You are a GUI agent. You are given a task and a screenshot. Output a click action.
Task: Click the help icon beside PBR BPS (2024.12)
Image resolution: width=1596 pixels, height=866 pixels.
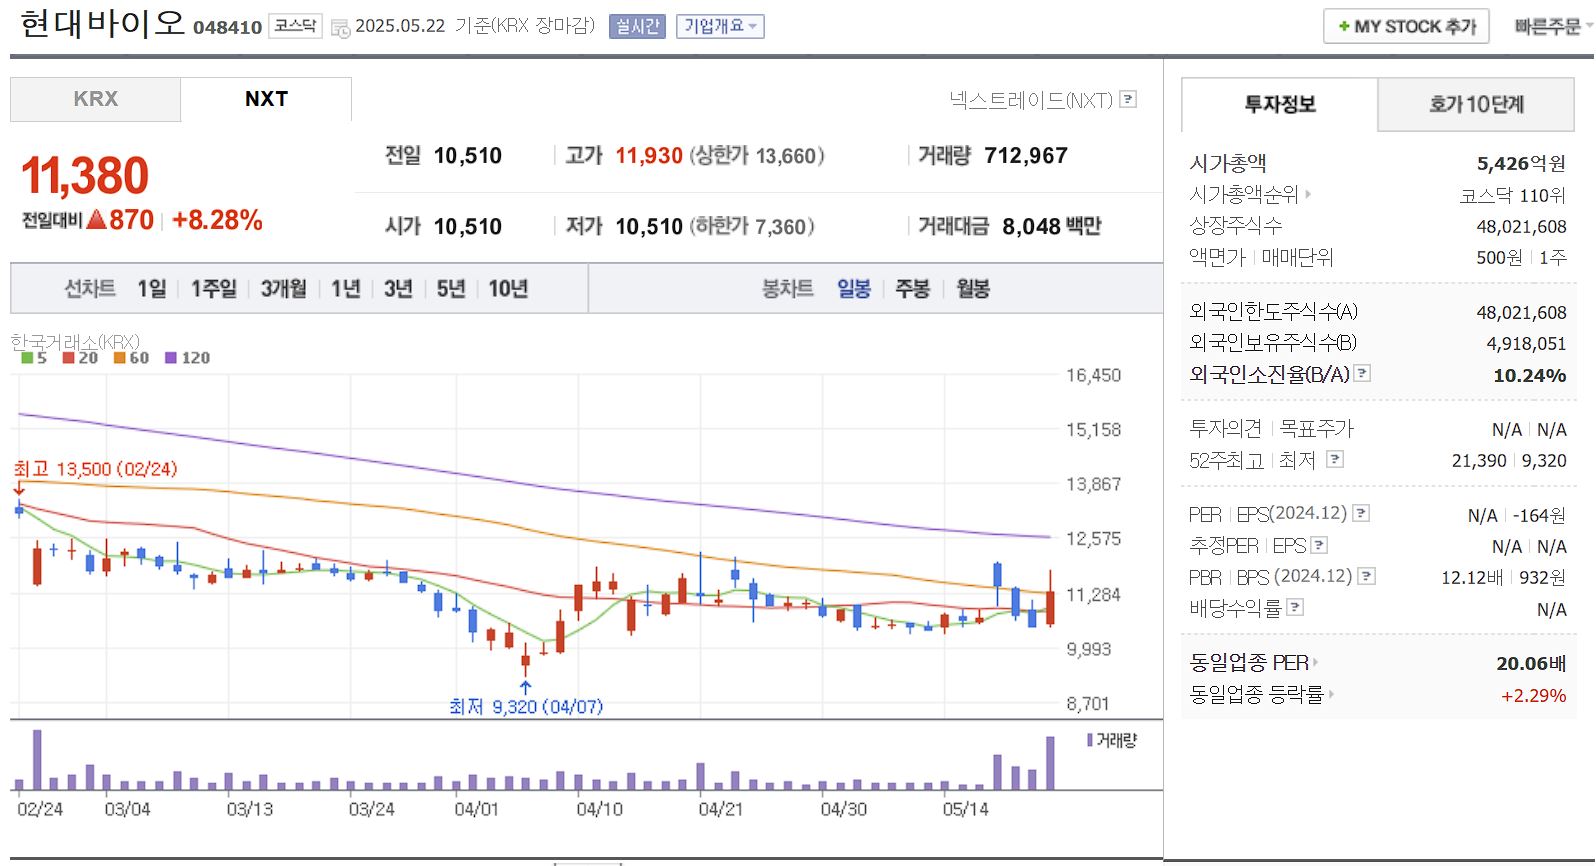coord(1367,576)
